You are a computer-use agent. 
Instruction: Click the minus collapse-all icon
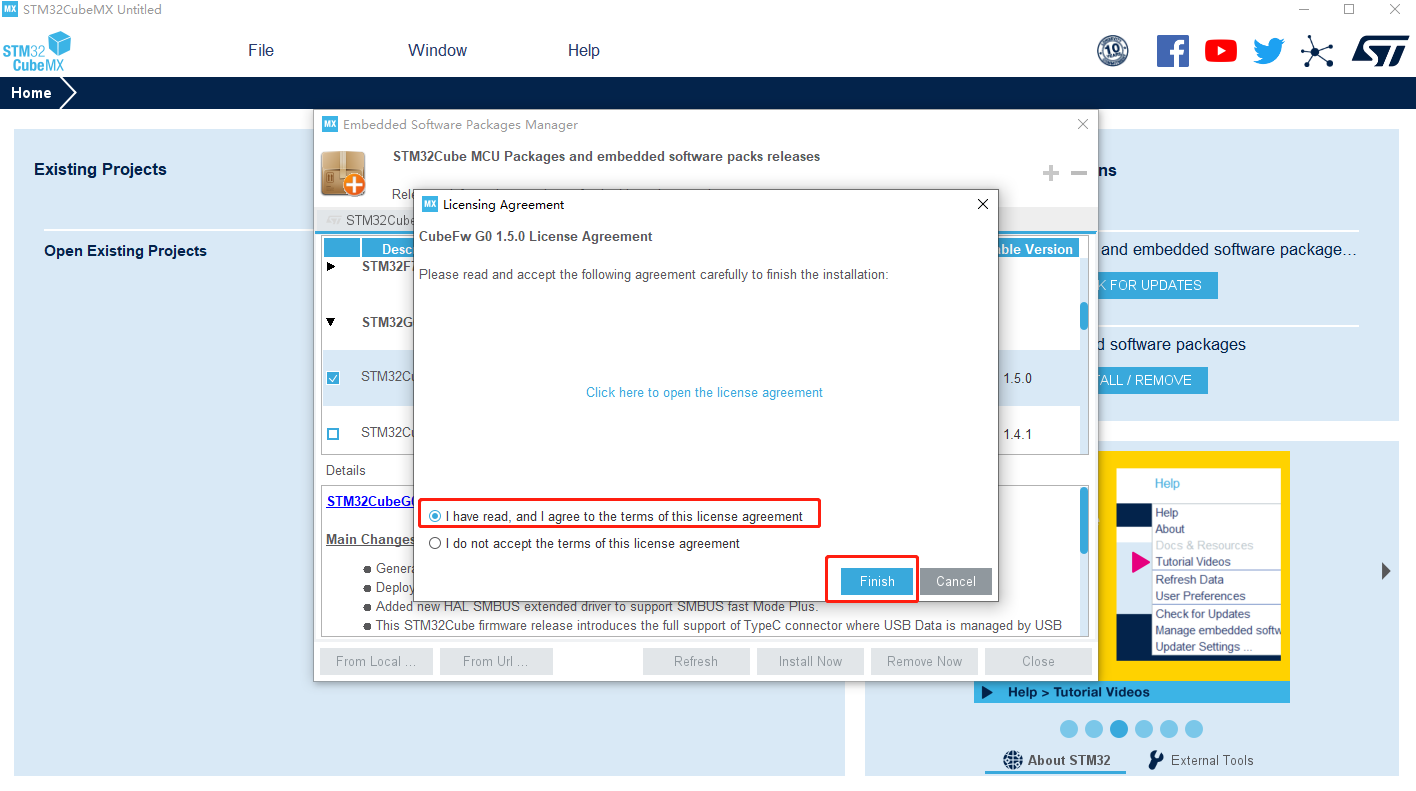pyautogui.click(x=1079, y=173)
